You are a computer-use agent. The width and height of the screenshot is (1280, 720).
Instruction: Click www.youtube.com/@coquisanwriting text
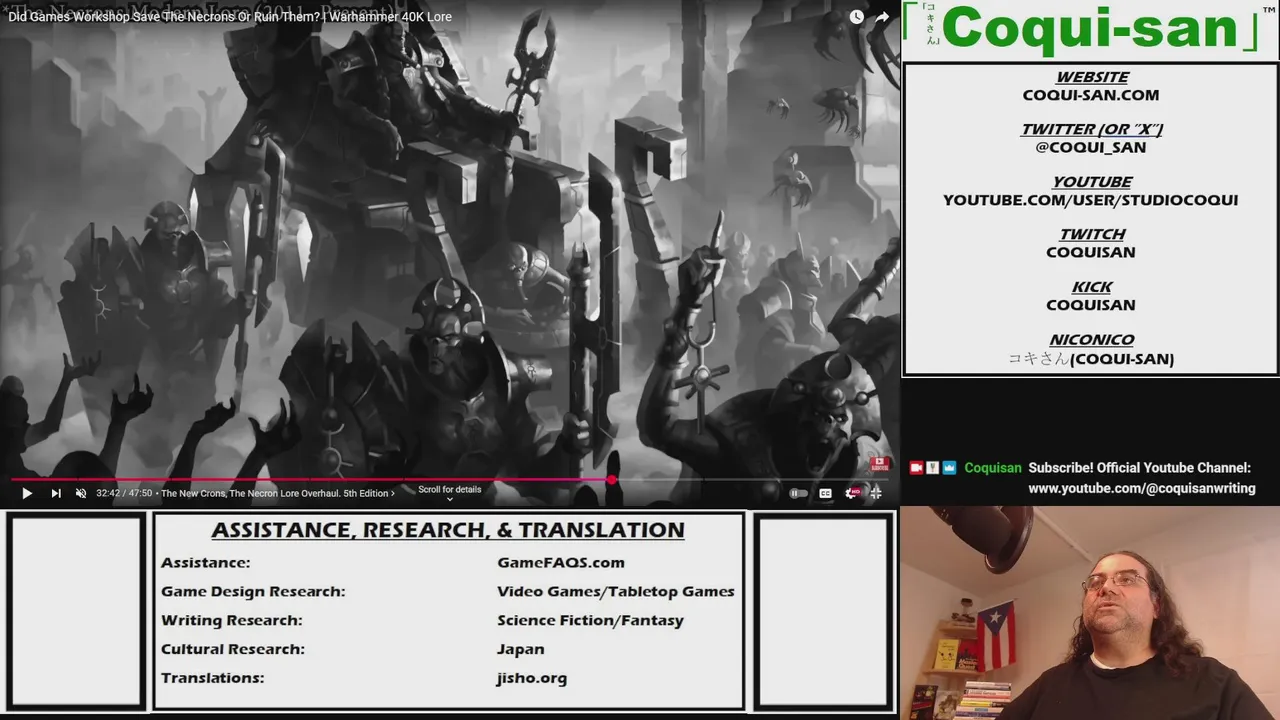(x=1142, y=488)
